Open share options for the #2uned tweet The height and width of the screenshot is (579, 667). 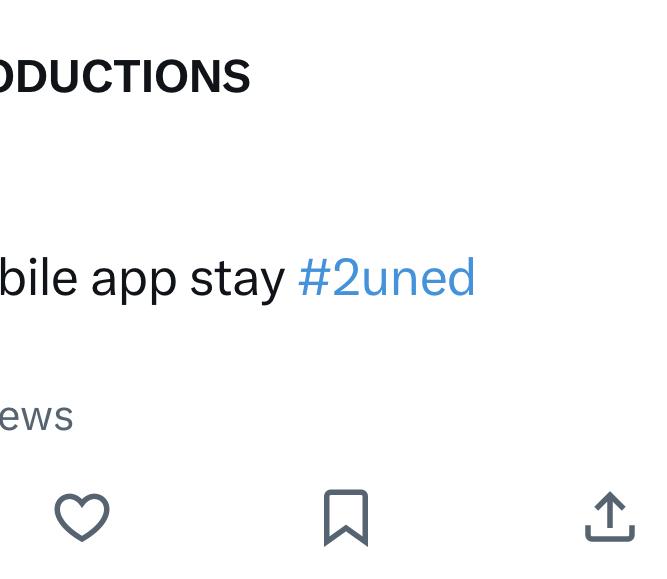pos(609,517)
